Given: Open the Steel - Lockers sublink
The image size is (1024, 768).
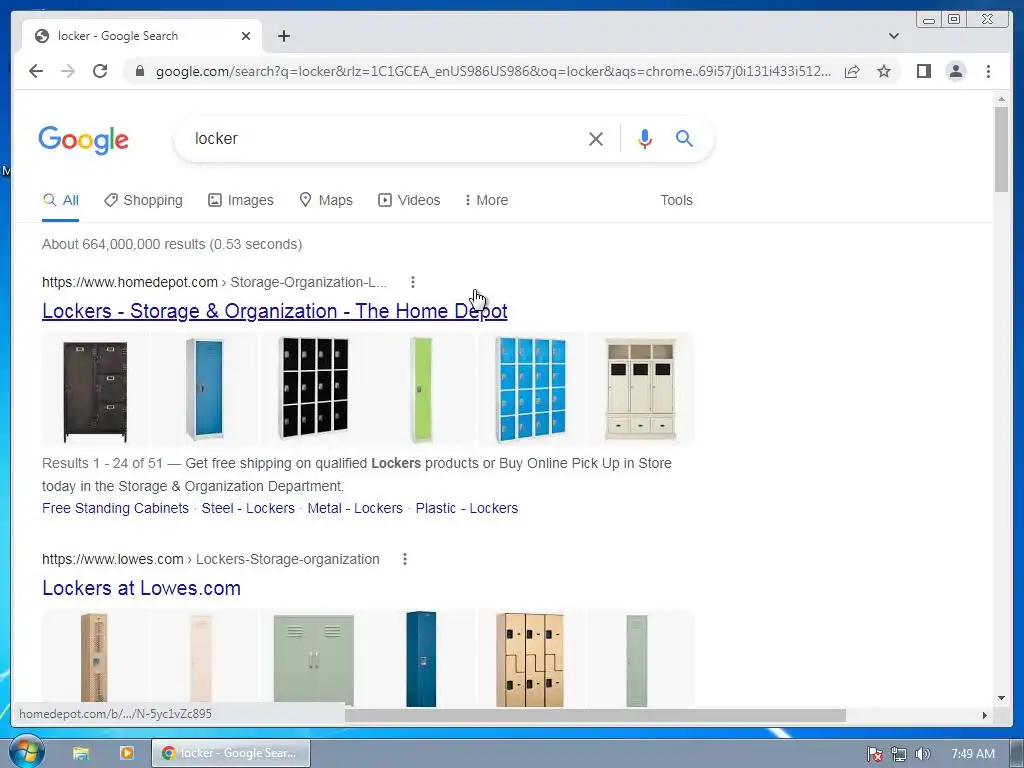Looking at the screenshot, I should coord(248,508).
